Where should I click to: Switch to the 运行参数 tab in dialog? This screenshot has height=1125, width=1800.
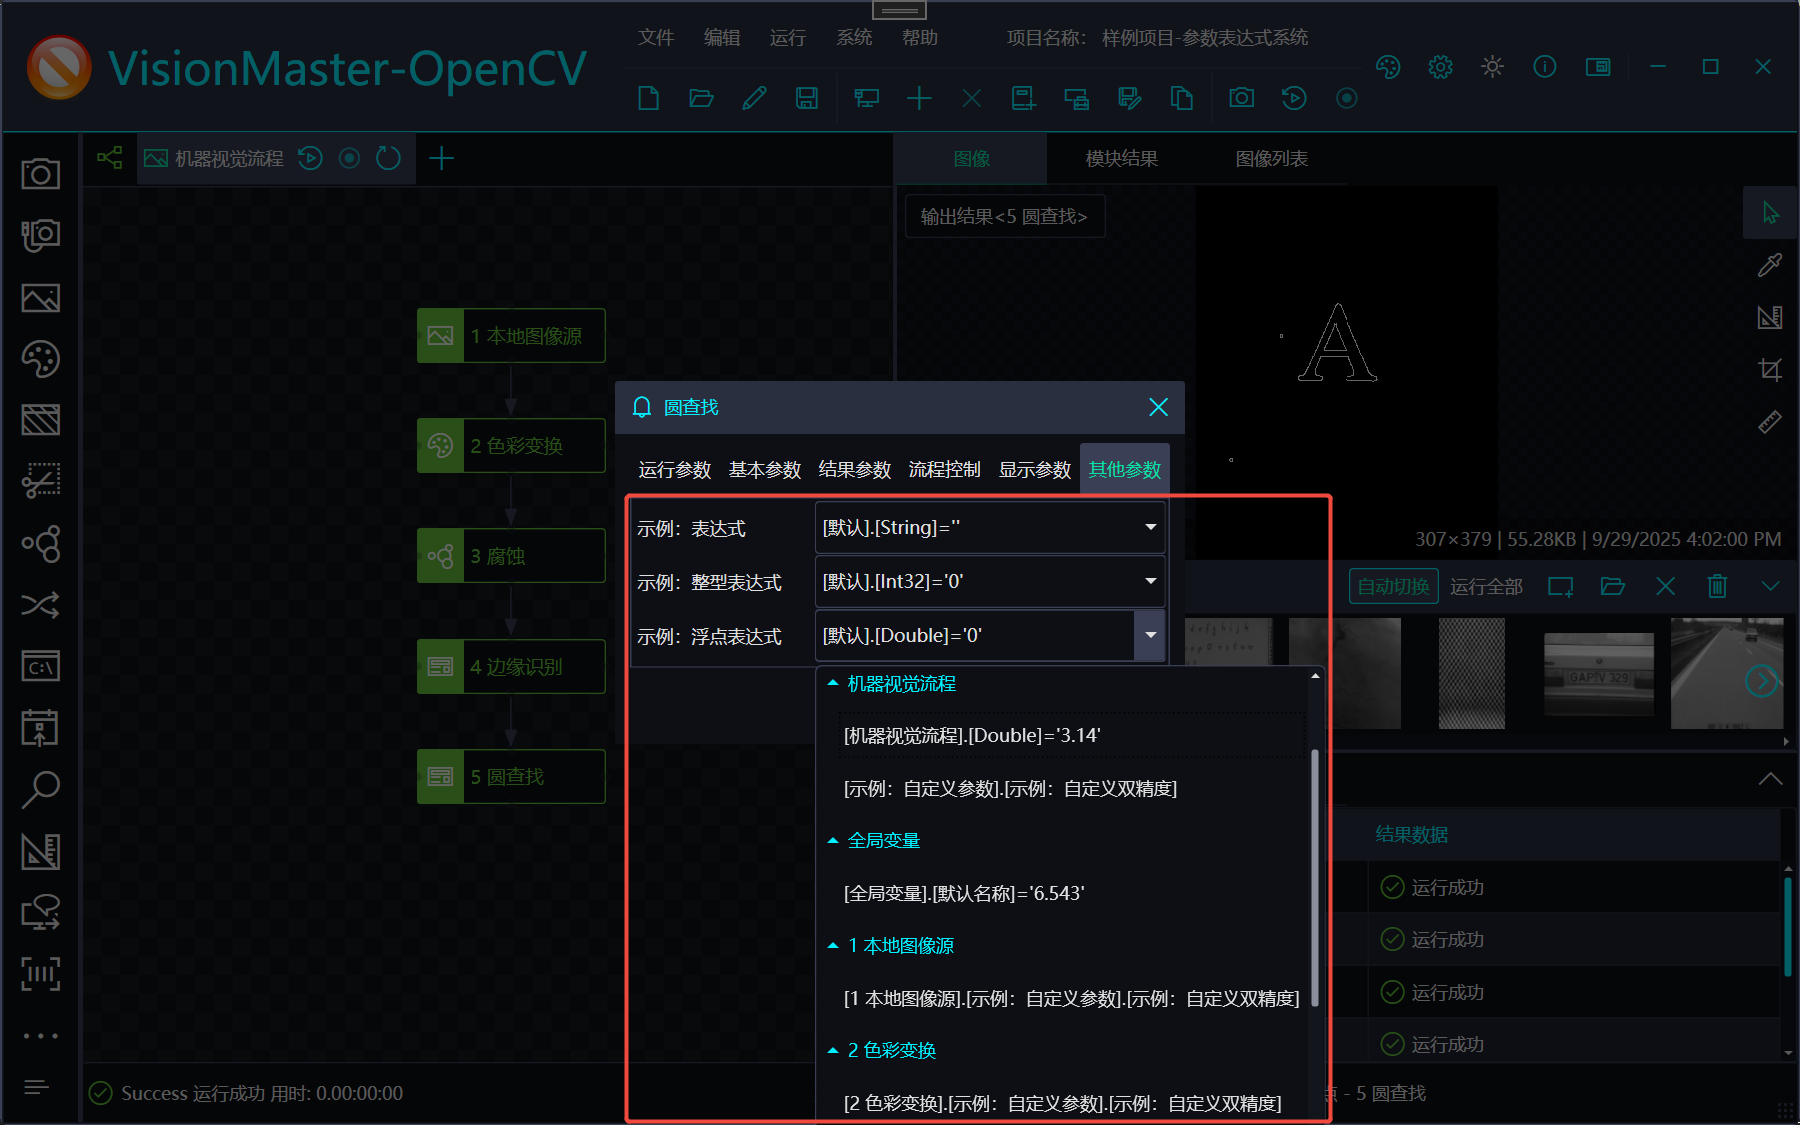point(675,470)
